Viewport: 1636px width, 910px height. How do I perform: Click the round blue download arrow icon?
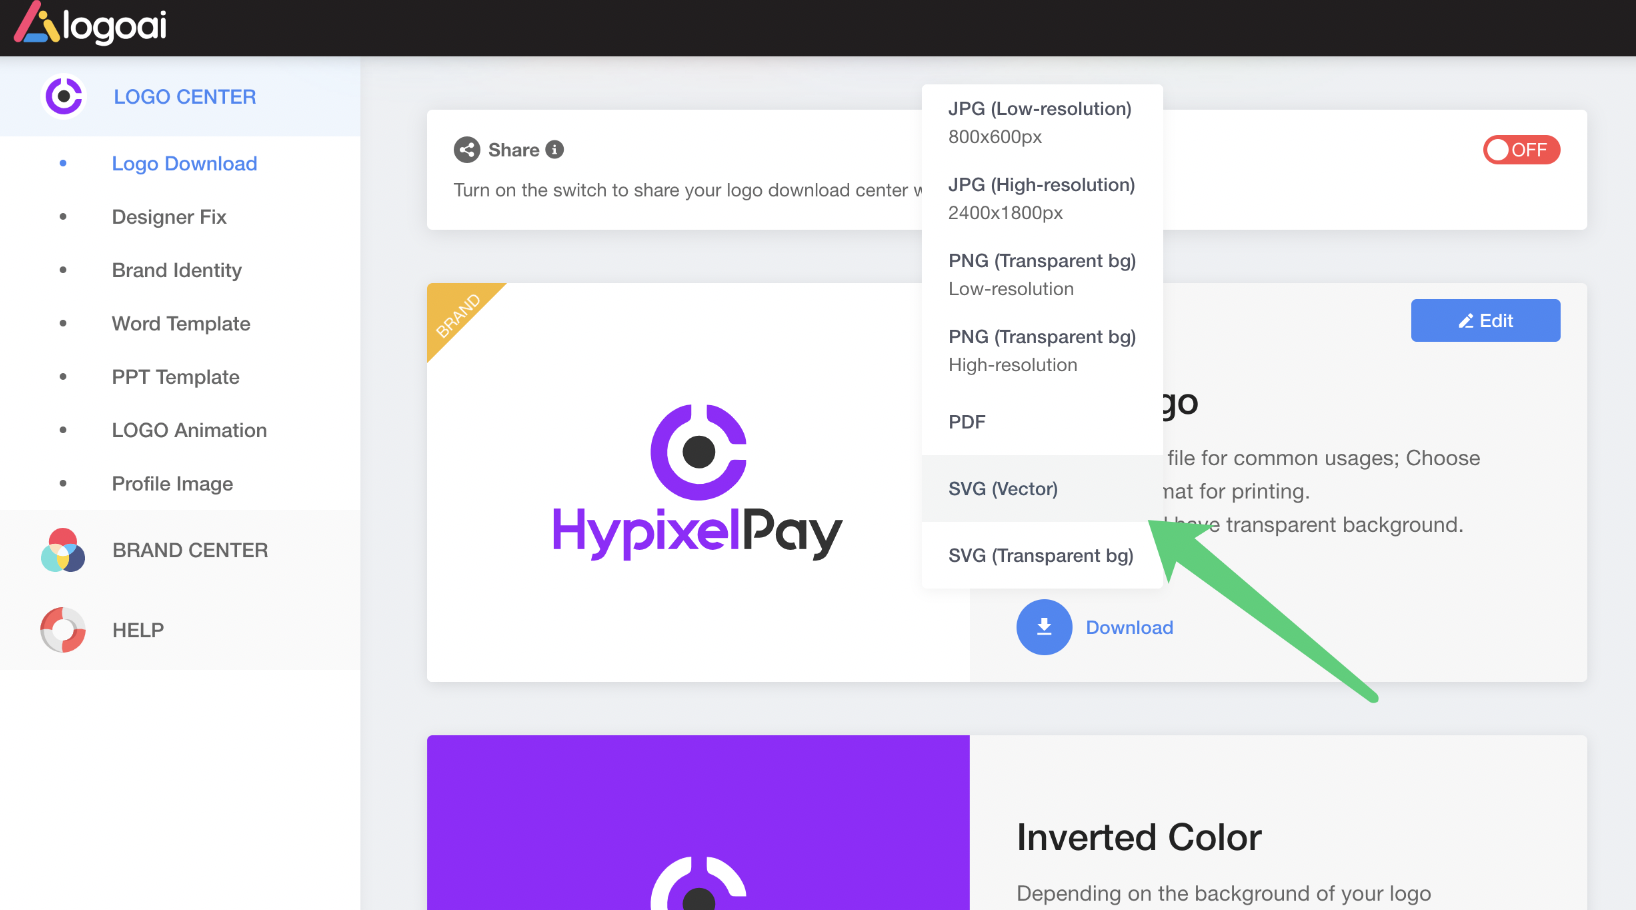[1044, 627]
